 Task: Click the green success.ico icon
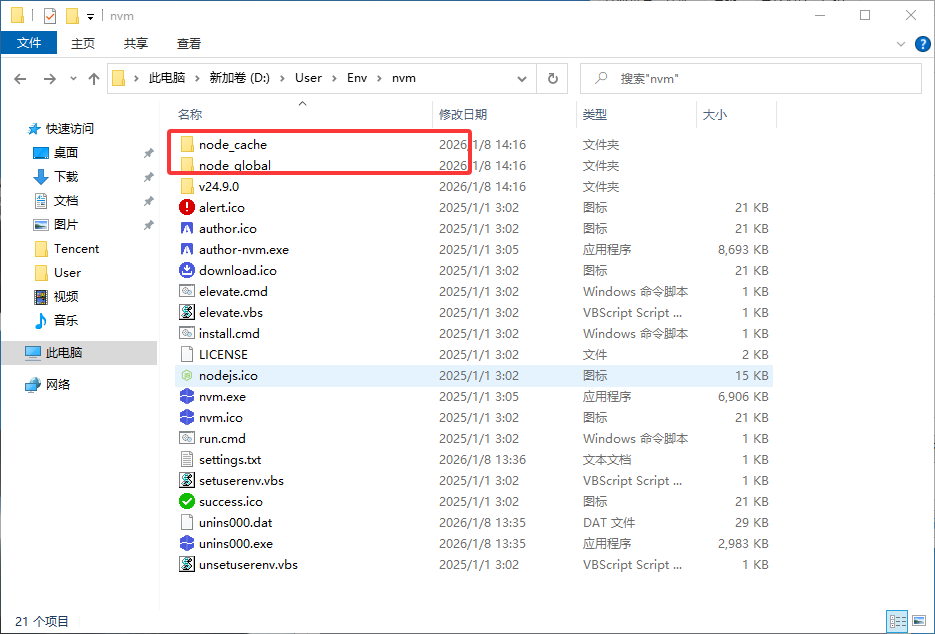186,502
